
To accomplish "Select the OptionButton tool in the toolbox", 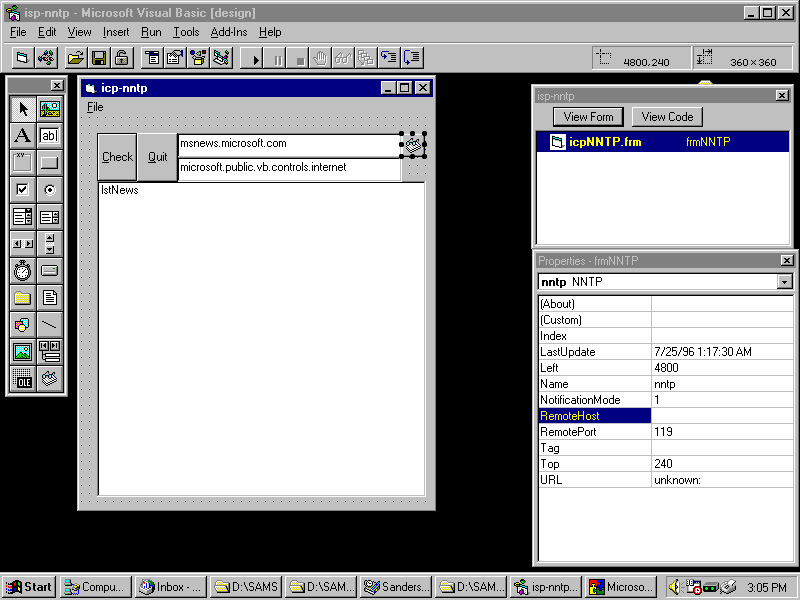I will pyautogui.click(x=49, y=190).
